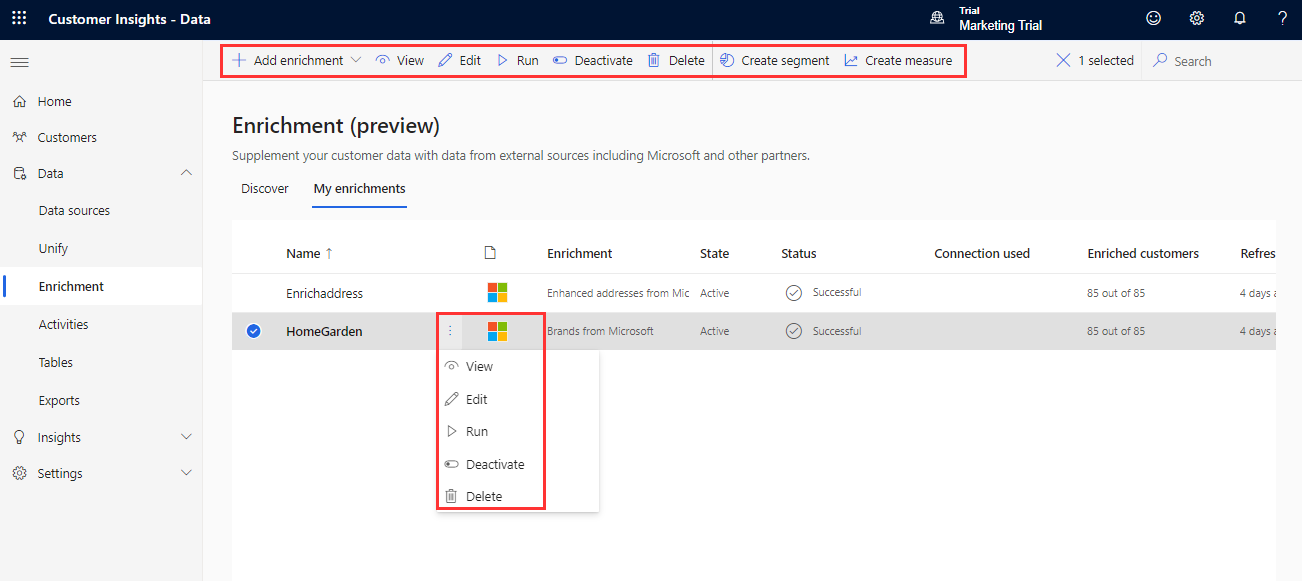
Task: Click the X to clear selection
Action: [1063, 61]
